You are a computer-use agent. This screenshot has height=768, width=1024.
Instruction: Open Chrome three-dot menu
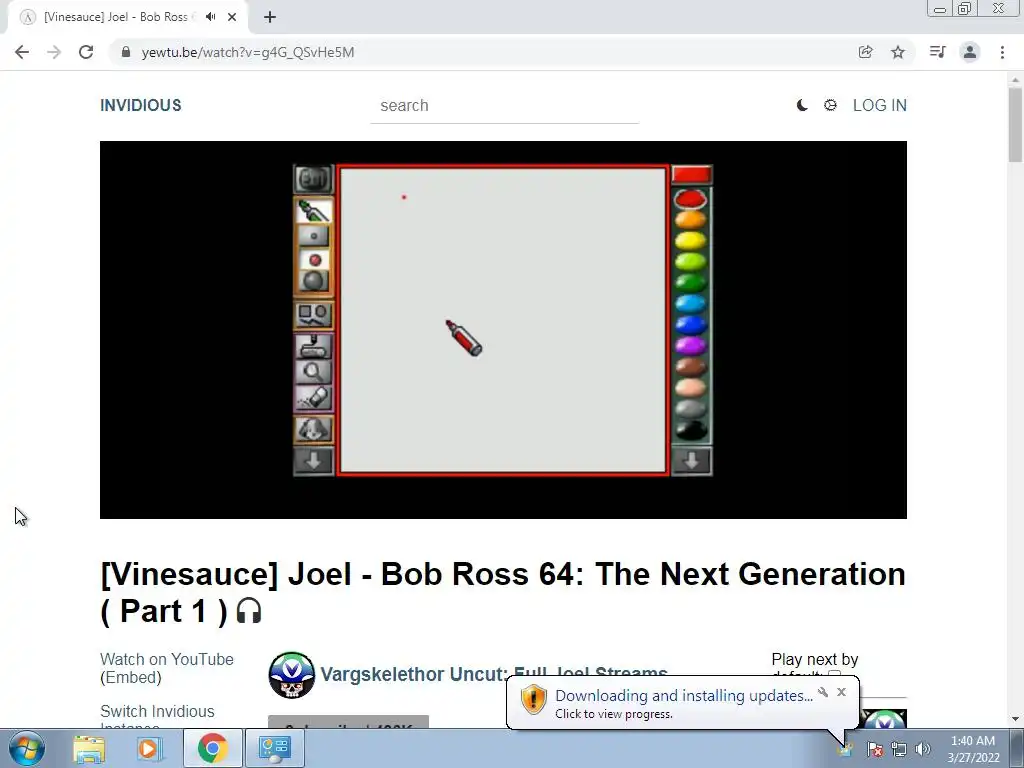[1002, 52]
